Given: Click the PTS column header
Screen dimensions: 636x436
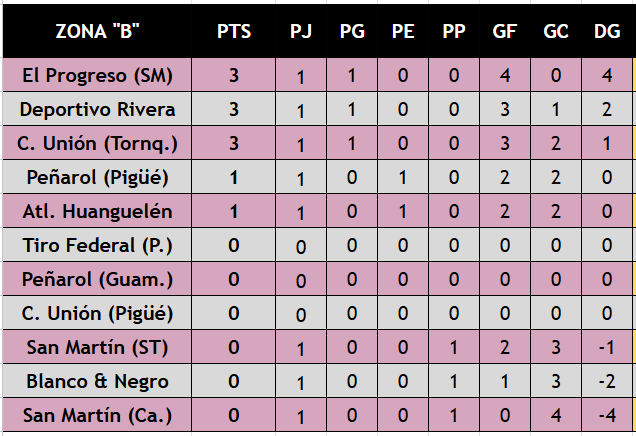Looking at the screenshot, I should [234, 31].
